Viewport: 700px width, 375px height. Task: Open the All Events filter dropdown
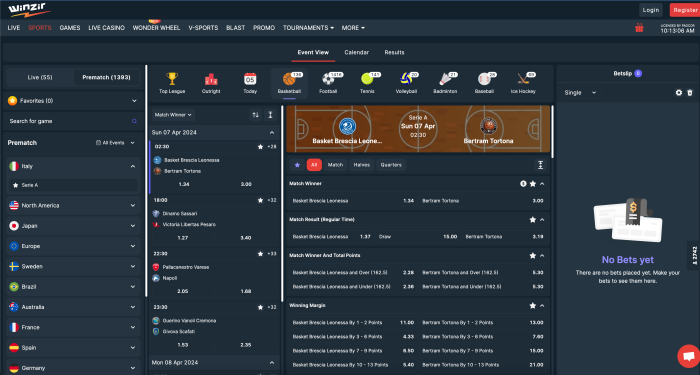coord(115,143)
